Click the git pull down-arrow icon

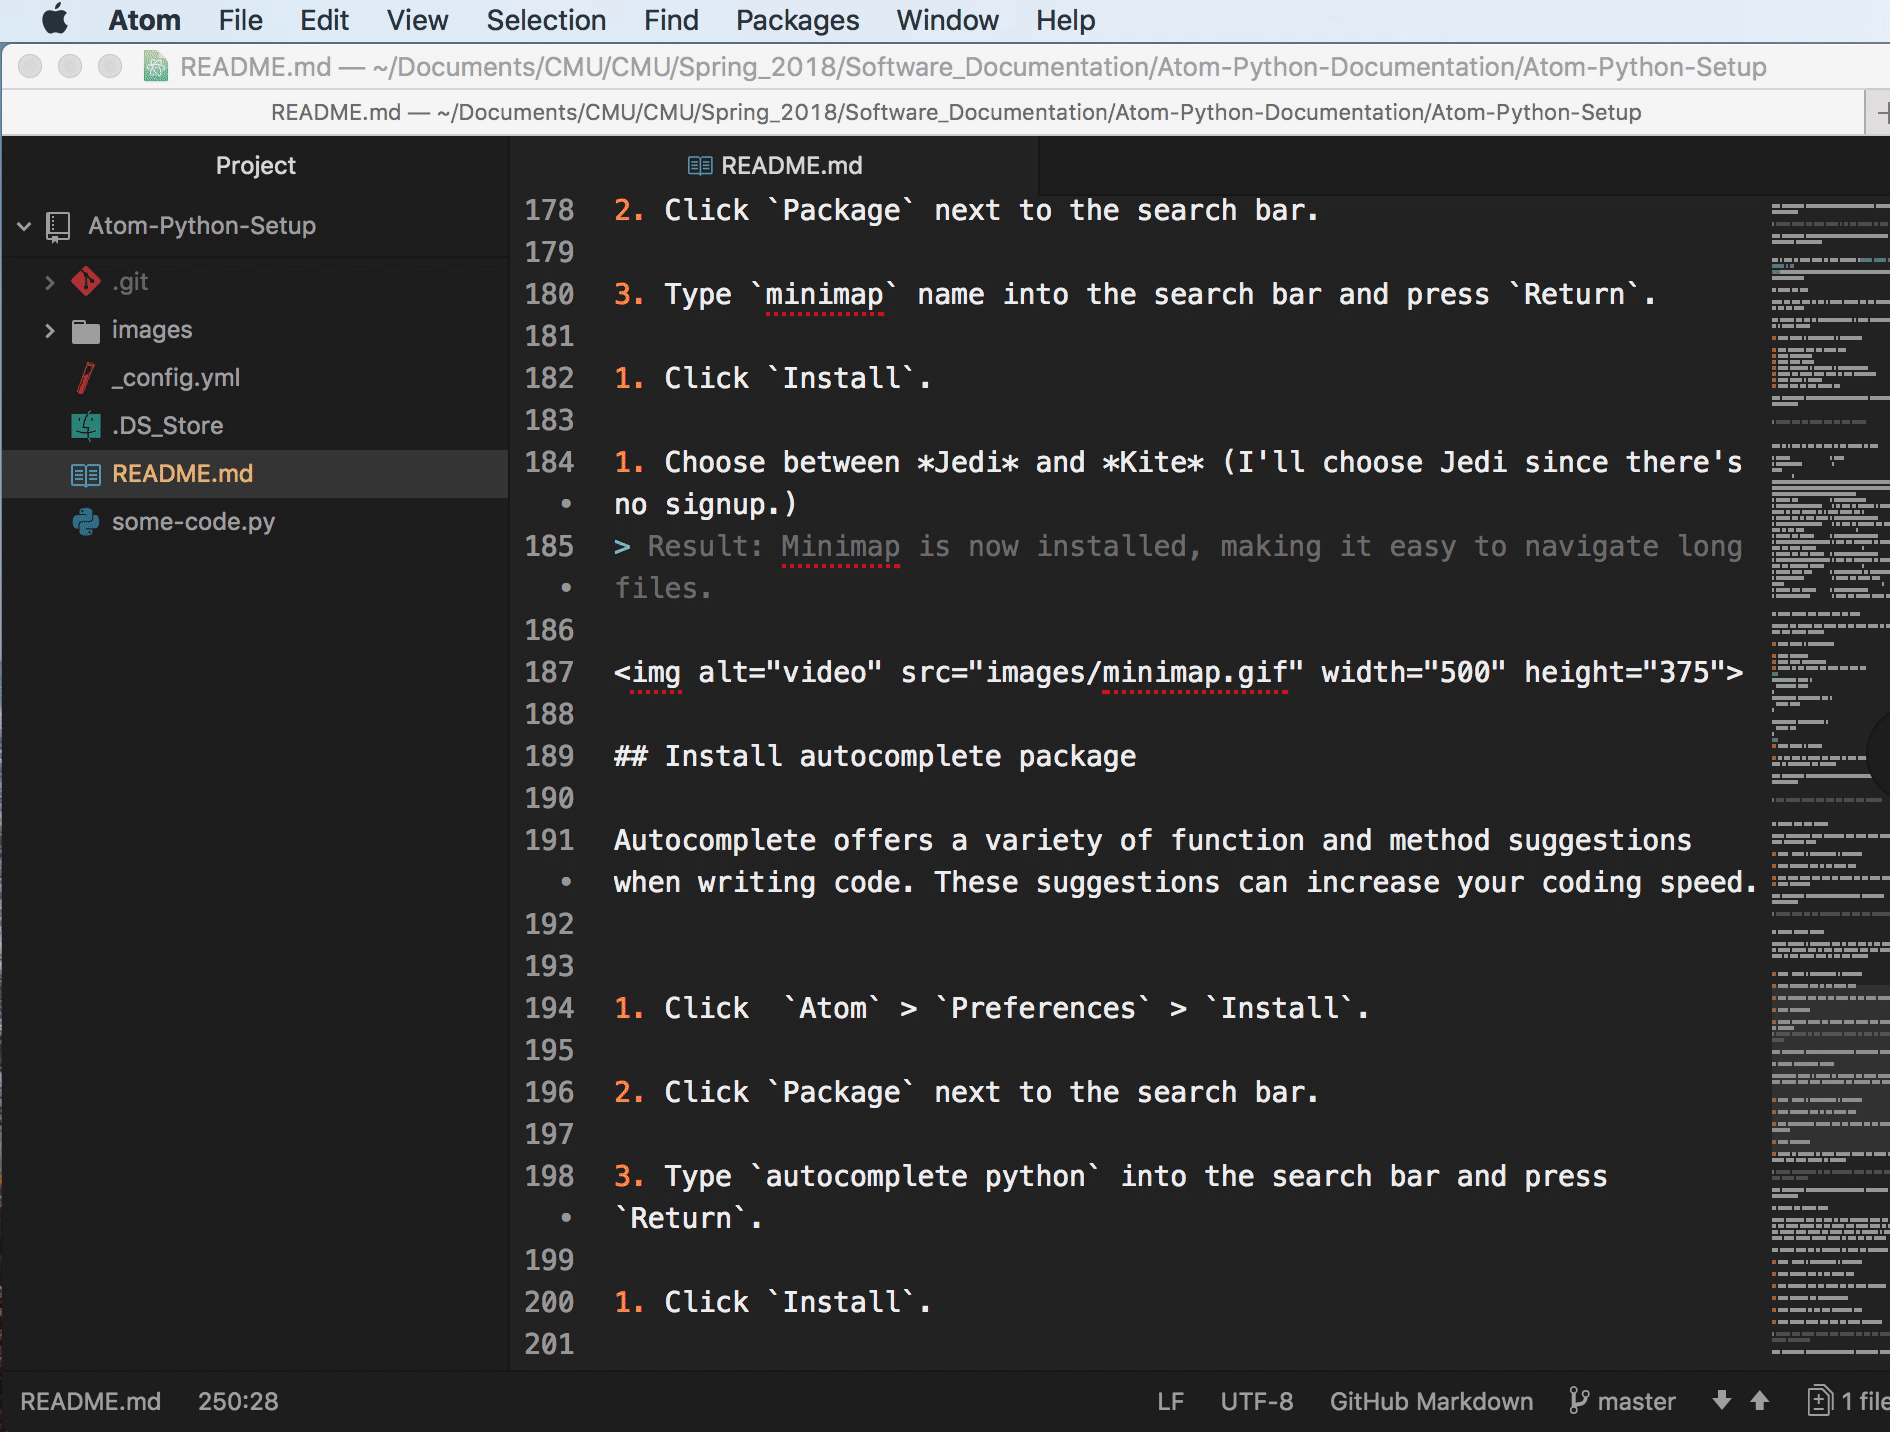(x=1721, y=1400)
